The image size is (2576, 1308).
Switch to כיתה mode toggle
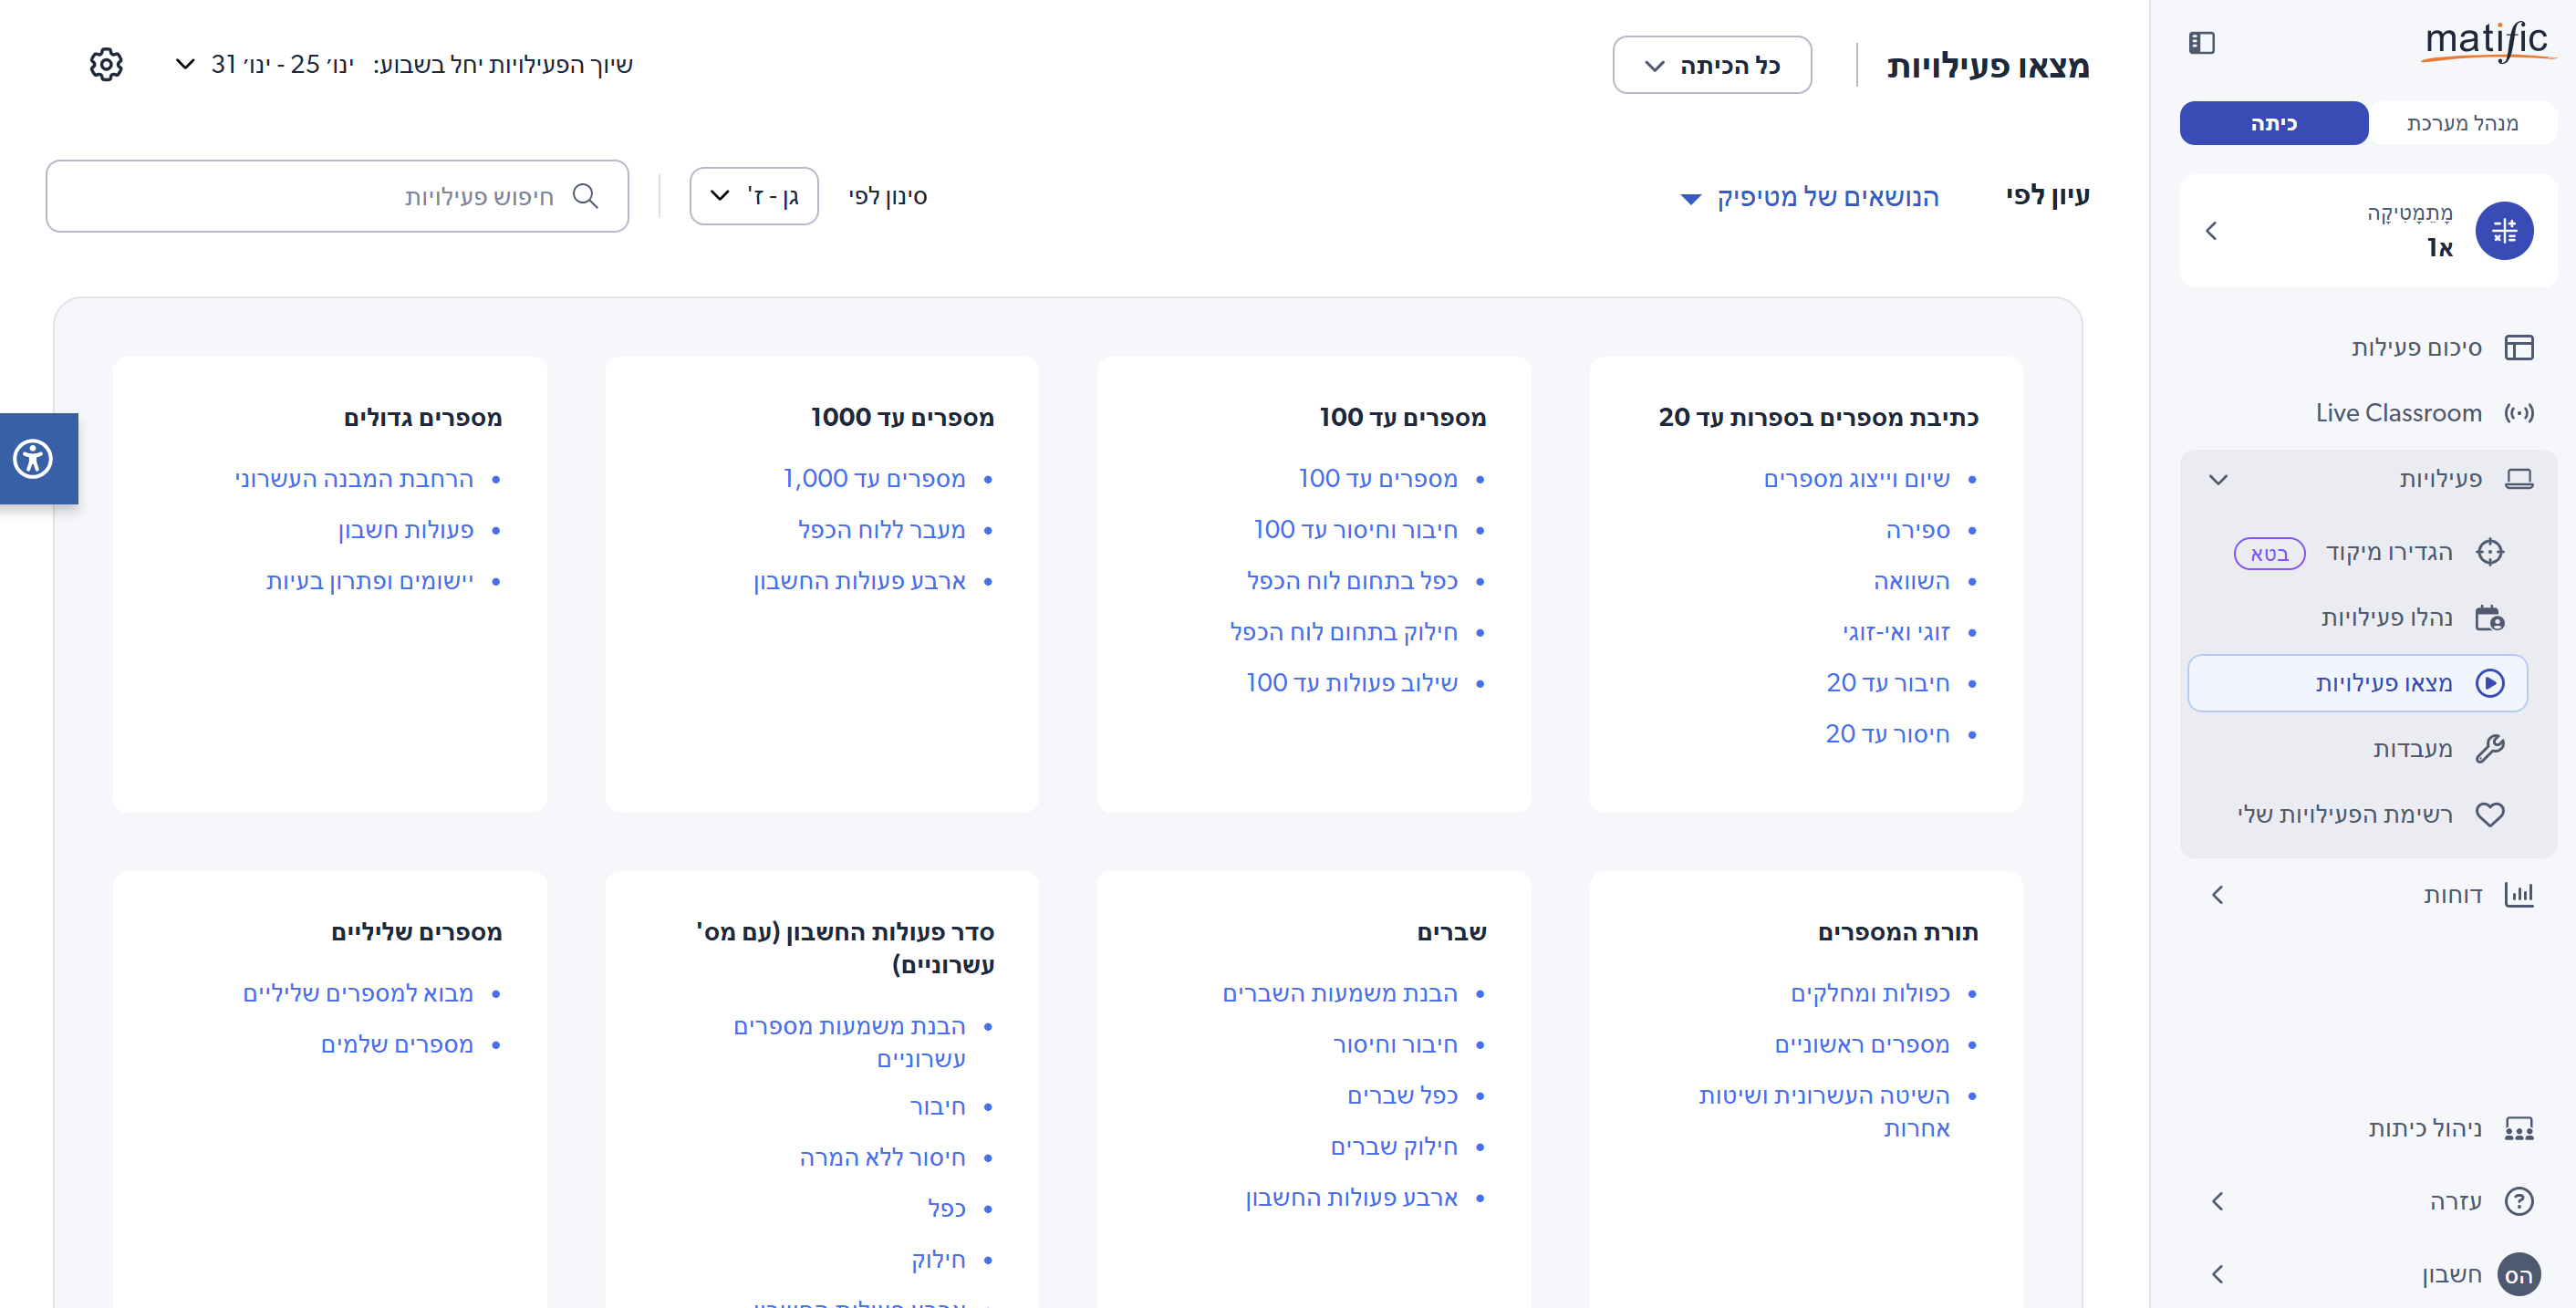click(x=2273, y=123)
